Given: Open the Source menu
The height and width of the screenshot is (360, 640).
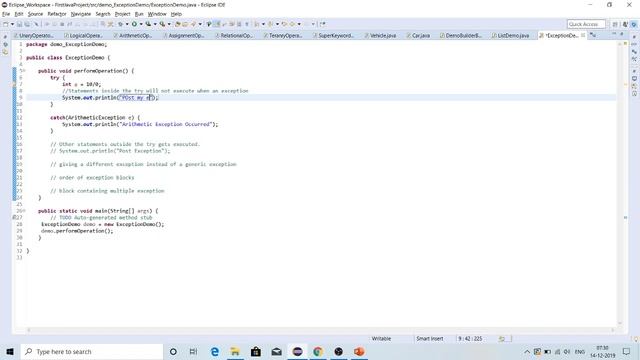Looking at the screenshot, I should 35,14.
